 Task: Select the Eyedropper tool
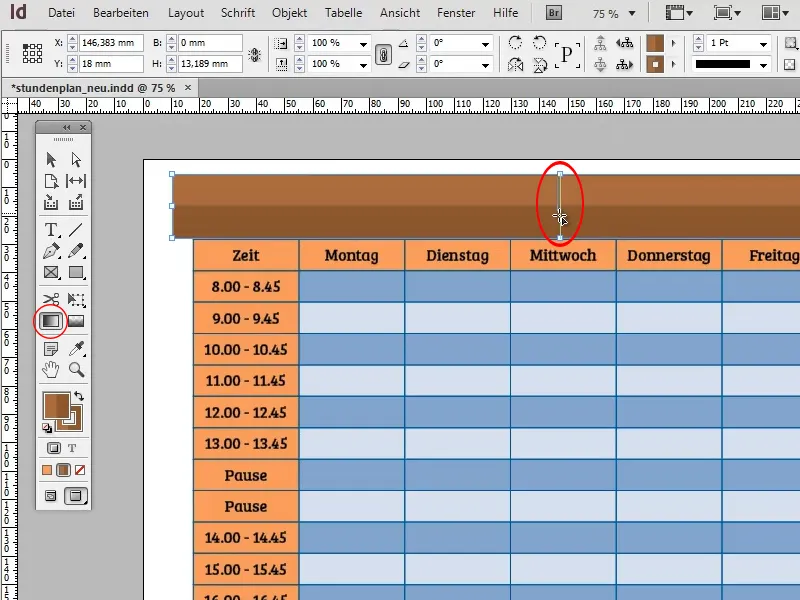(x=77, y=348)
